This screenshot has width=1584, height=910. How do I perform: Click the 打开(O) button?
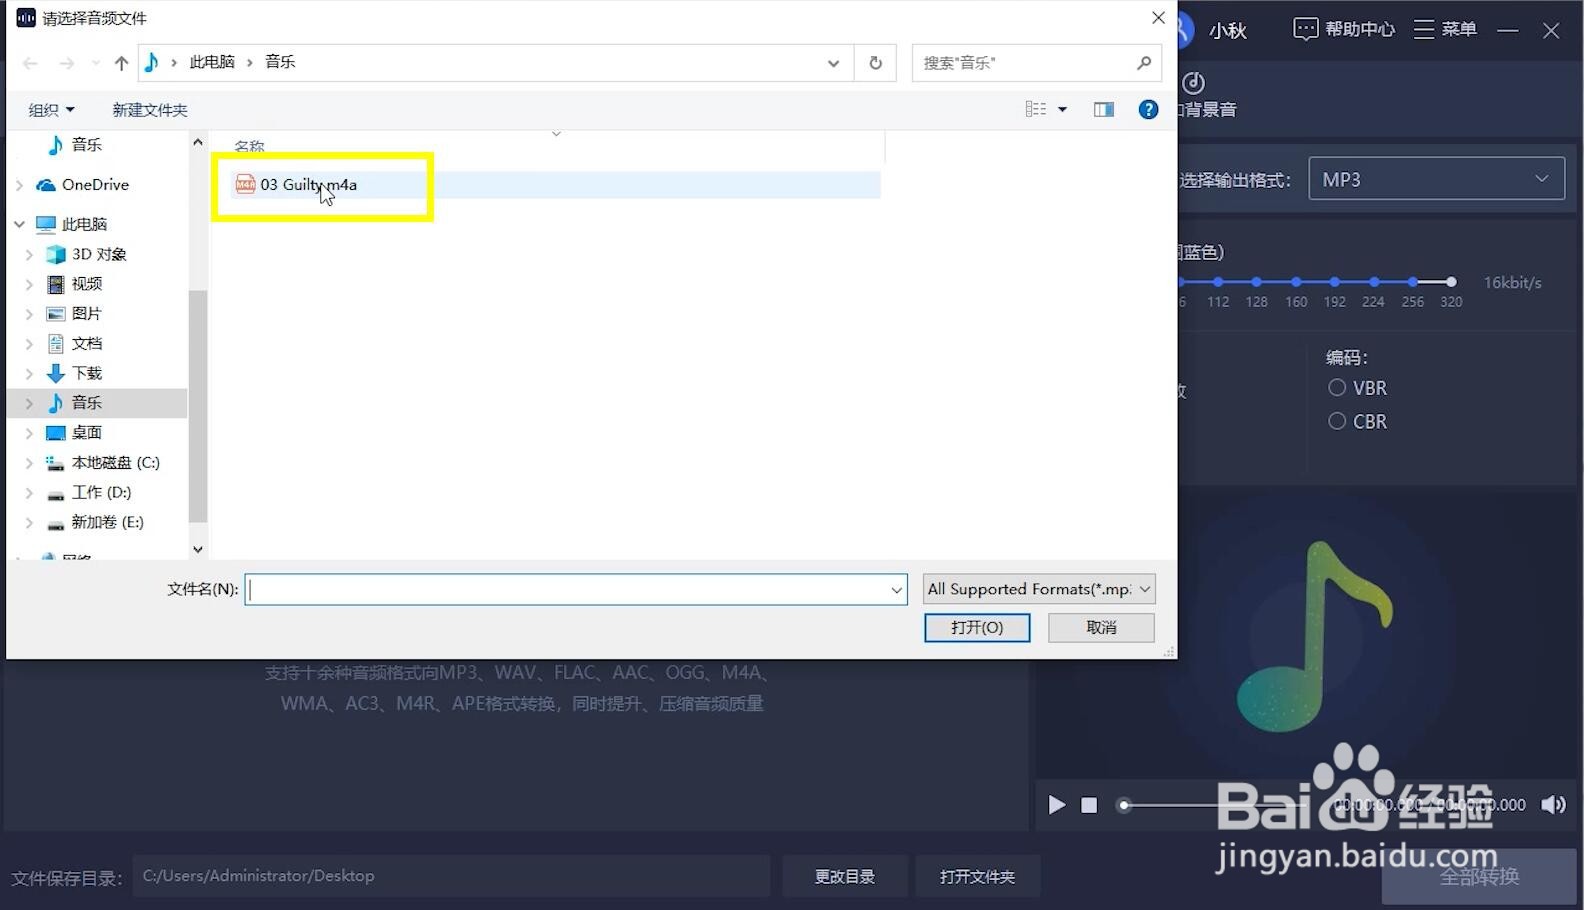coord(977,627)
